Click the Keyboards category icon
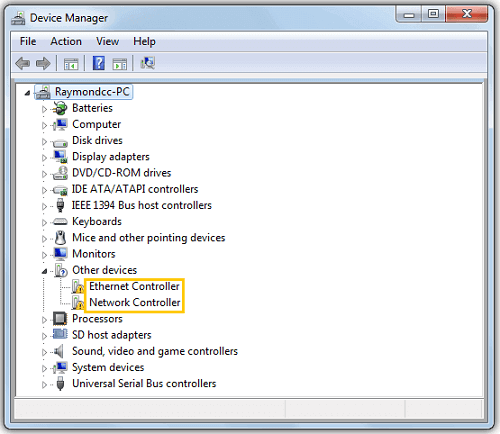Viewport: 500px width, 434px height. [60, 221]
